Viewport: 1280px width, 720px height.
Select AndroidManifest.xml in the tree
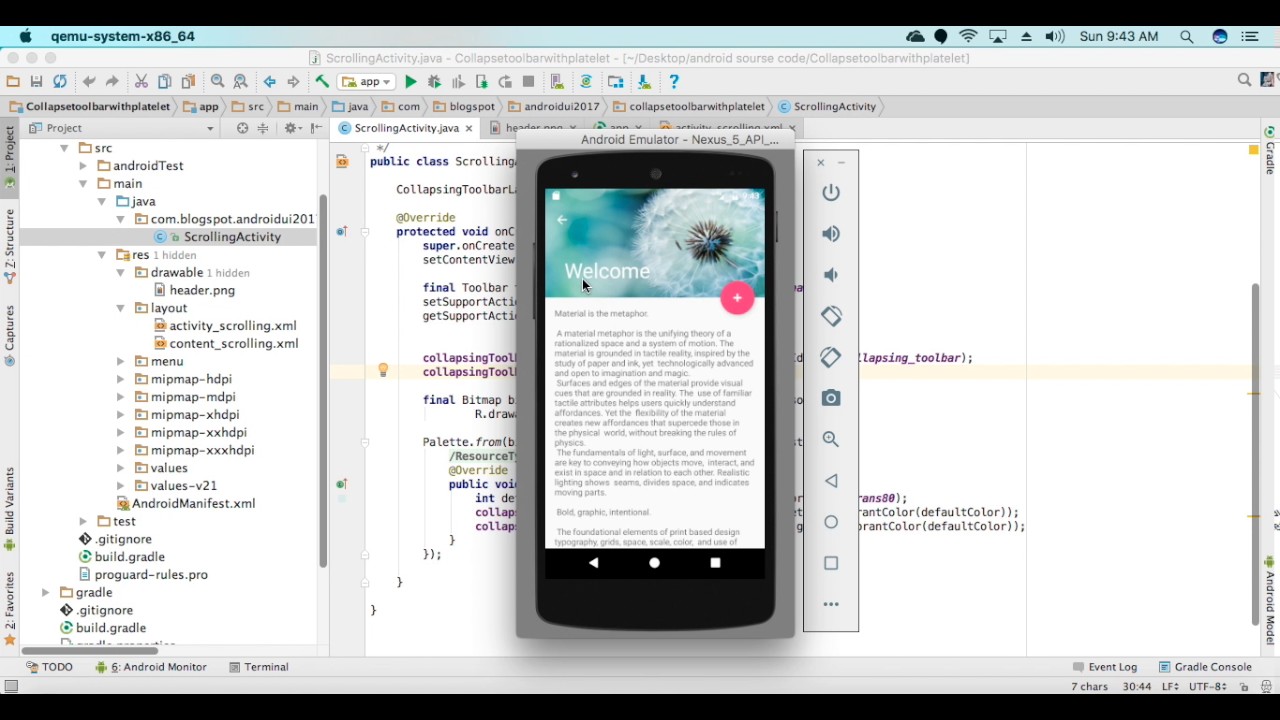(193, 504)
